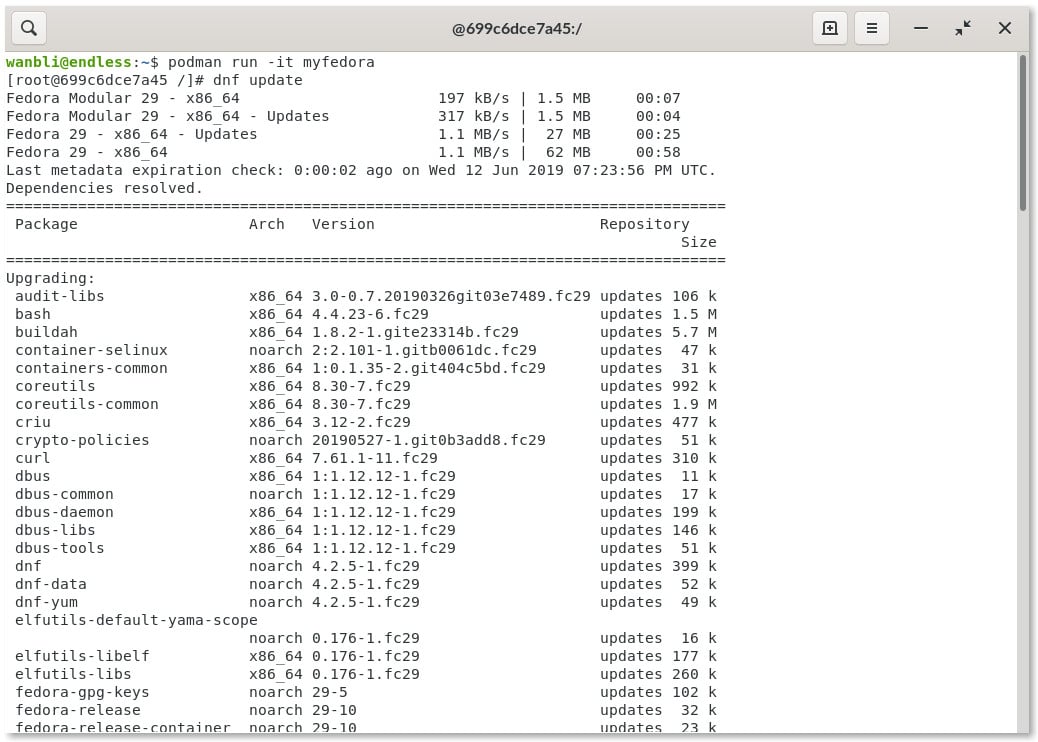Click the '399 k' size of dnf
Viewport: 1038px width, 742px height.
point(694,566)
